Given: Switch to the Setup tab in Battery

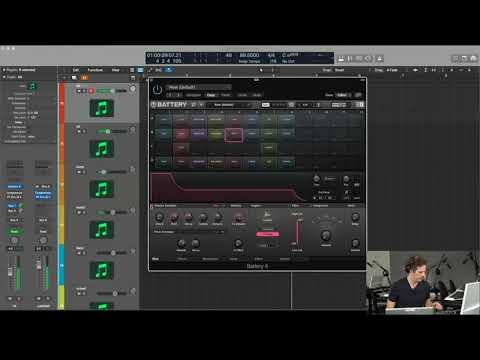Looking at the screenshot, I should [233, 259].
